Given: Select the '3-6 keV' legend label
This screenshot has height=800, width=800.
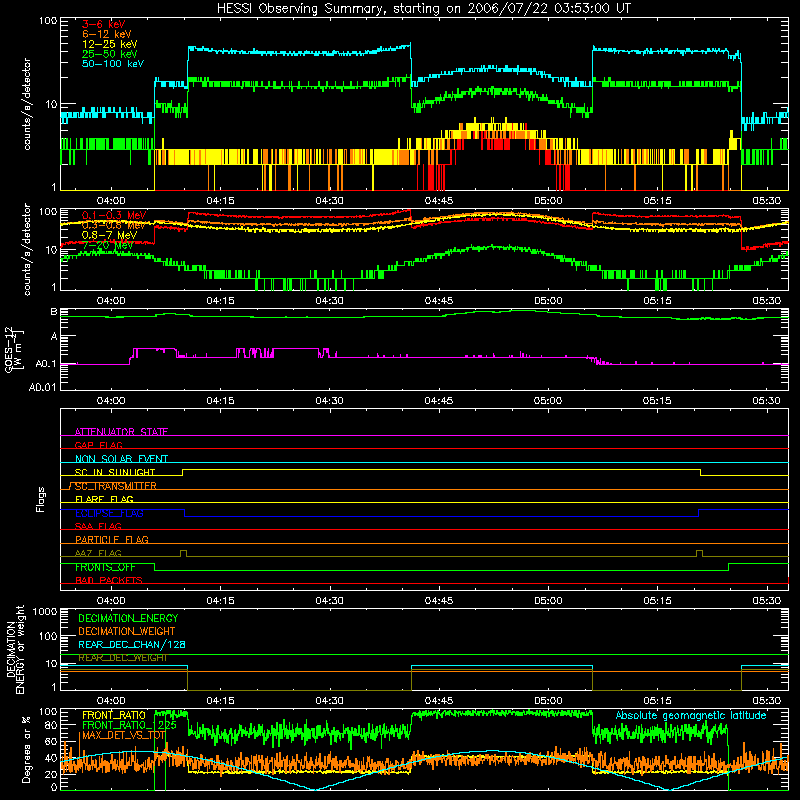Looking at the screenshot, I should (103, 24).
